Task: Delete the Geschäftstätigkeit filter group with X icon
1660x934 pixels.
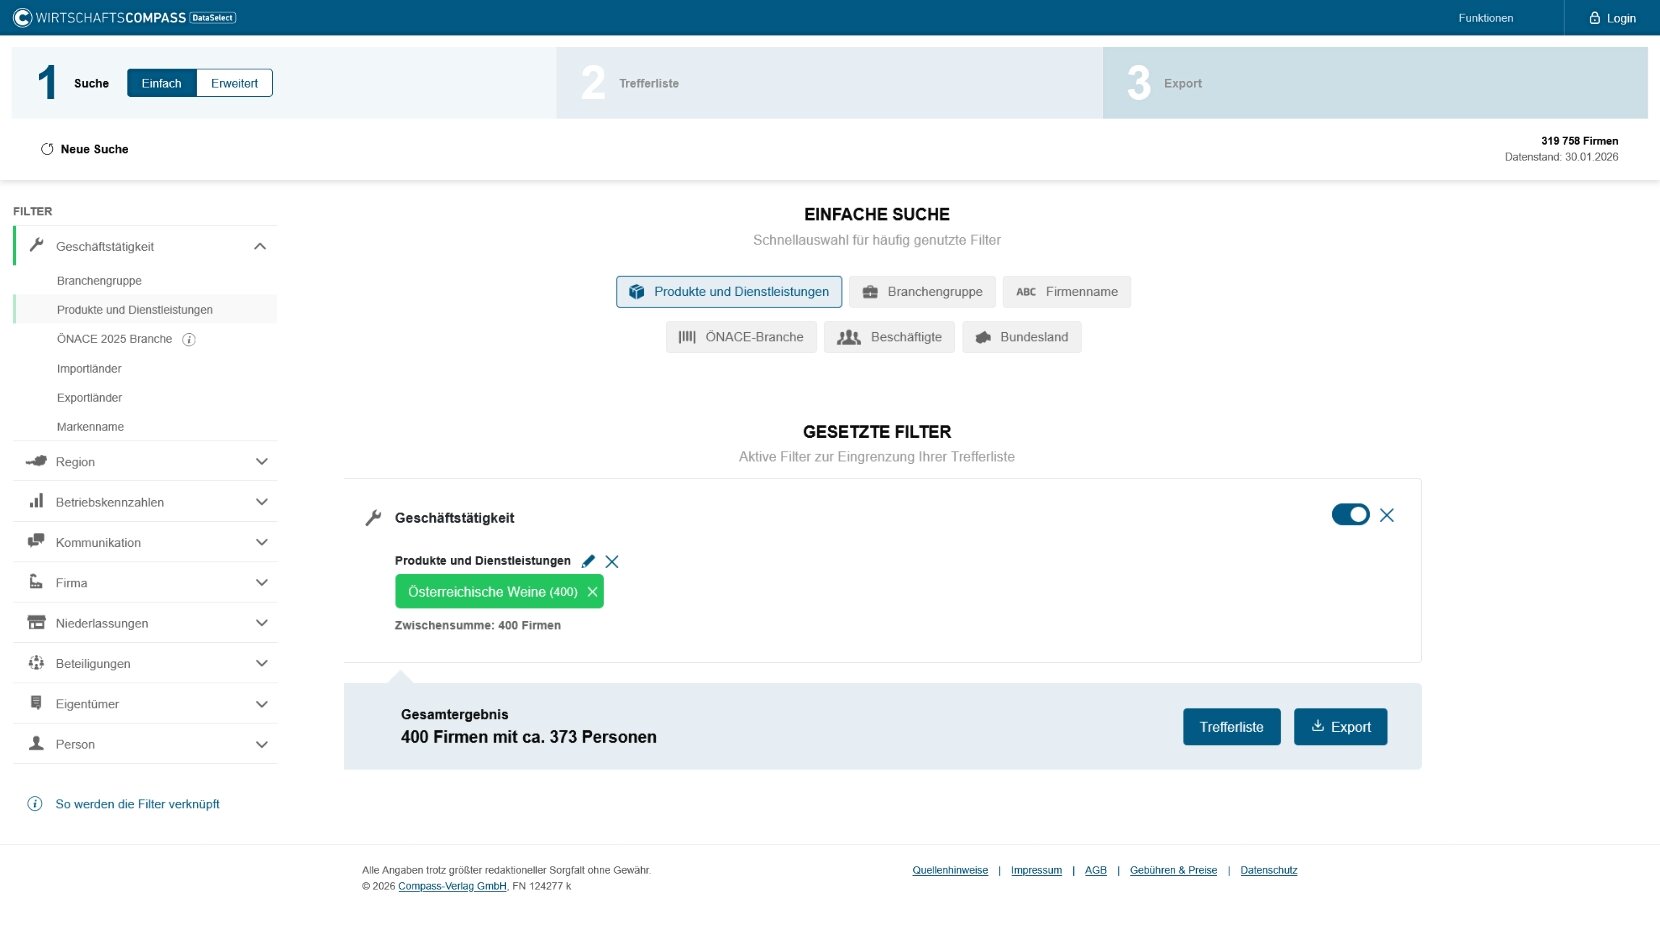Action: point(1386,515)
